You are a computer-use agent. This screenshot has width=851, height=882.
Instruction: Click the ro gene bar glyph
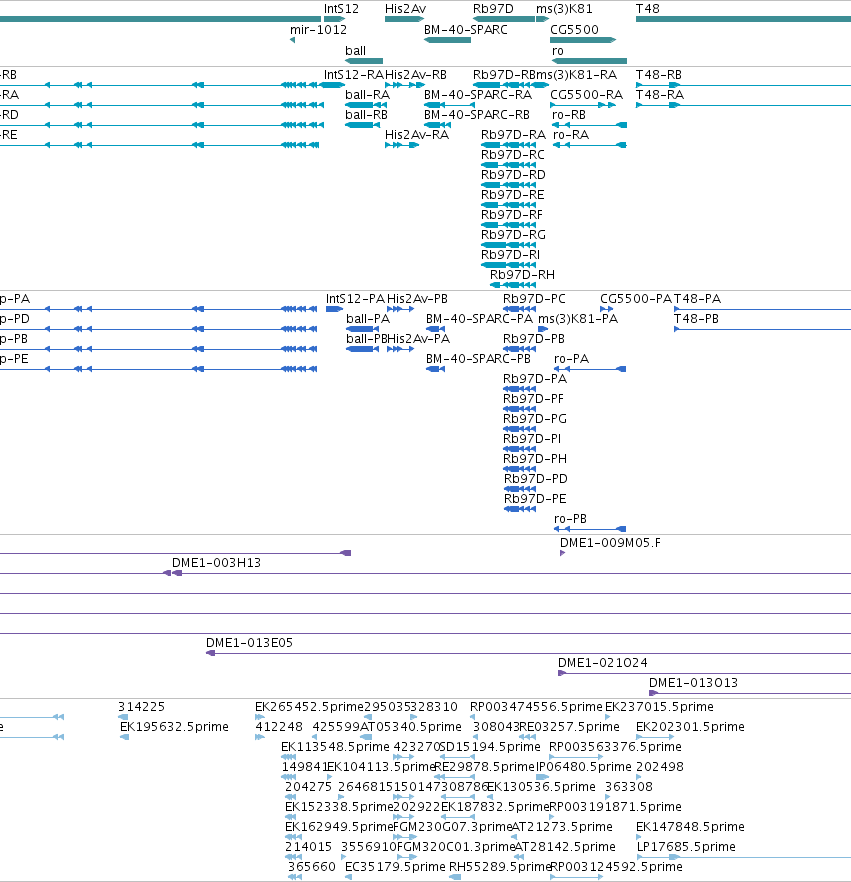click(589, 61)
